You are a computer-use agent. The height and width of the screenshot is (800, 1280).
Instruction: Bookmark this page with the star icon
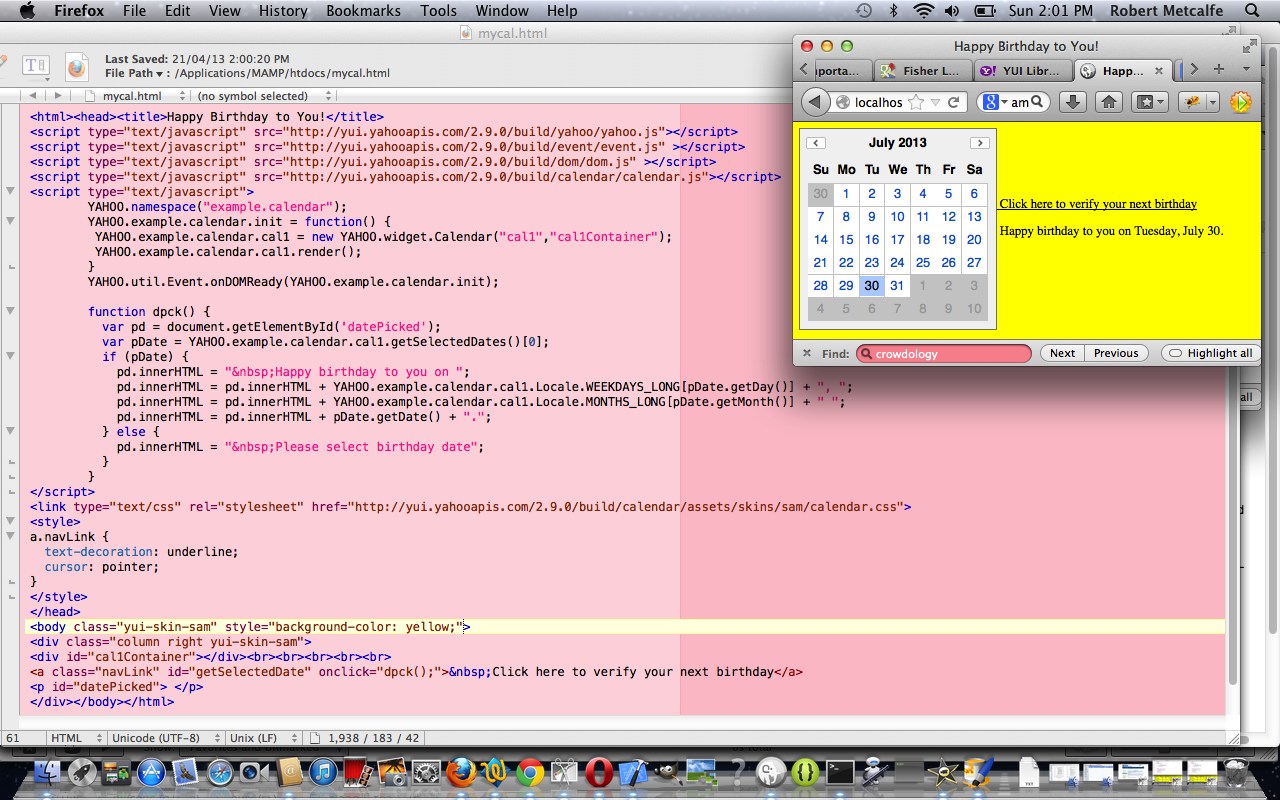coord(915,102)
